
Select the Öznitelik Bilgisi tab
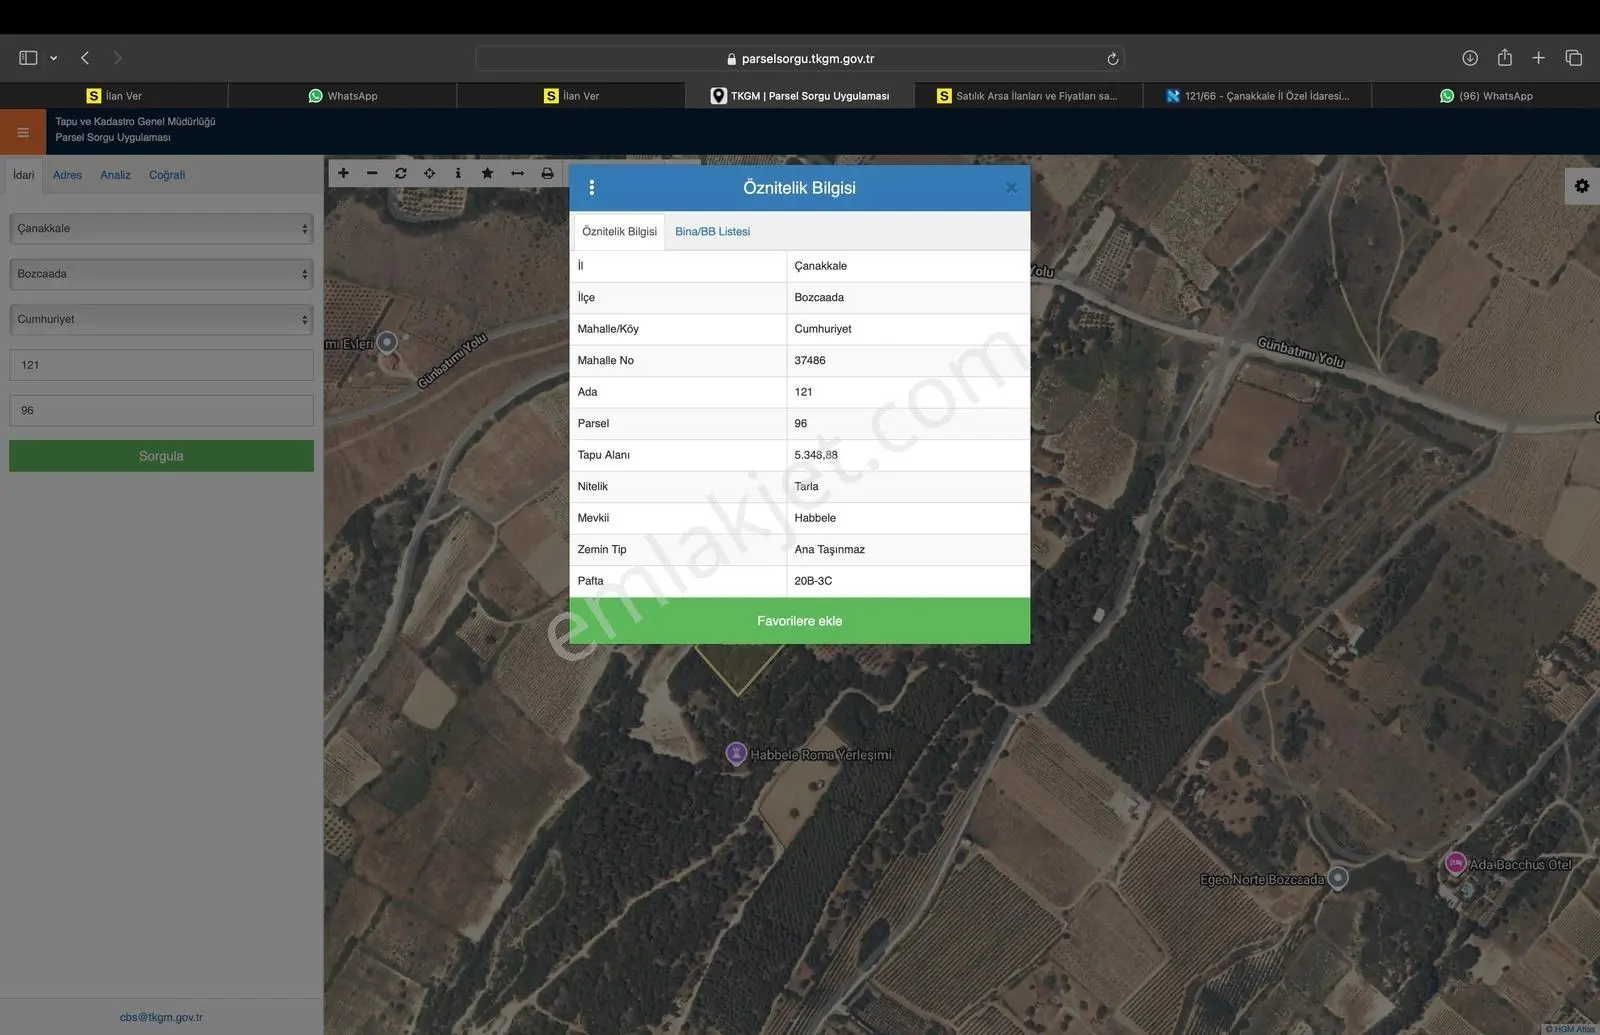tap(619, 231)
